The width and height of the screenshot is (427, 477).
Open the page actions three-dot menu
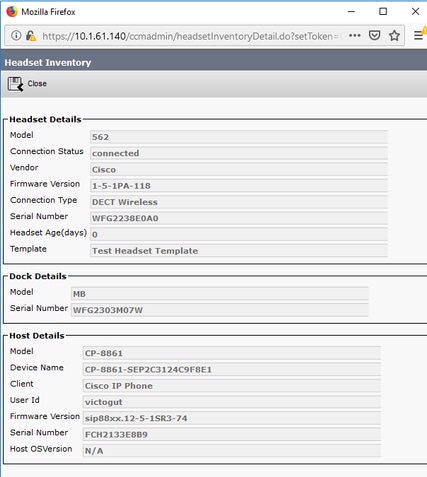[x=355, y=35]
